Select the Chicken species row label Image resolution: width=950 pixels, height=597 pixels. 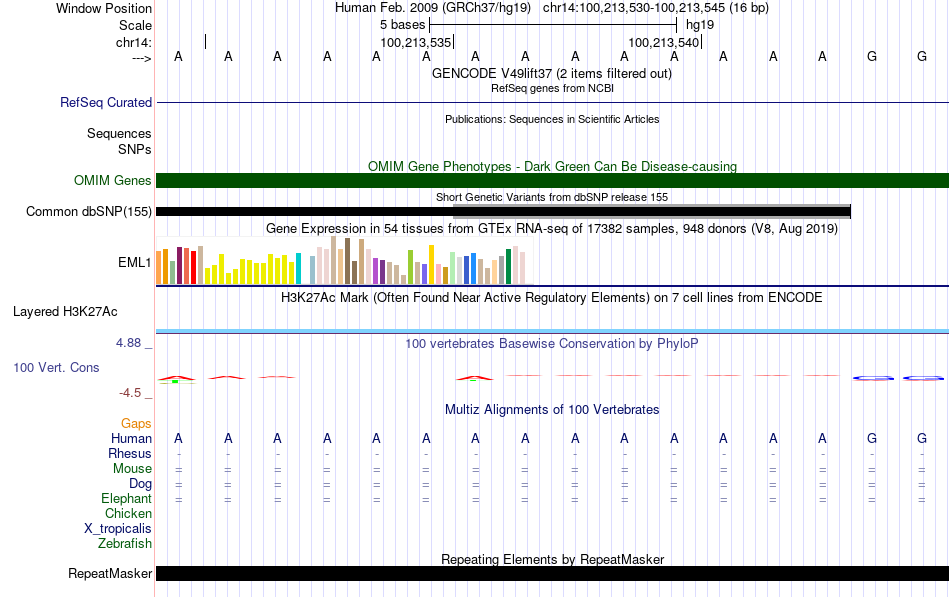click(x=128, y=513)
